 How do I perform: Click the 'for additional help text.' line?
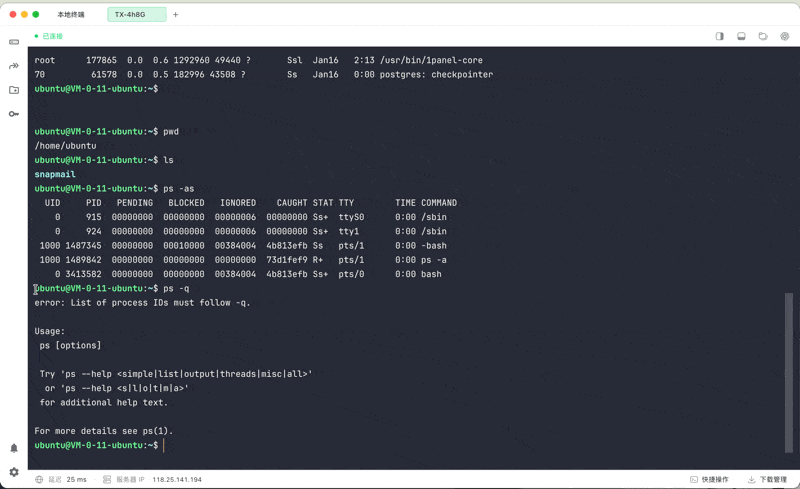pos(104,402)
